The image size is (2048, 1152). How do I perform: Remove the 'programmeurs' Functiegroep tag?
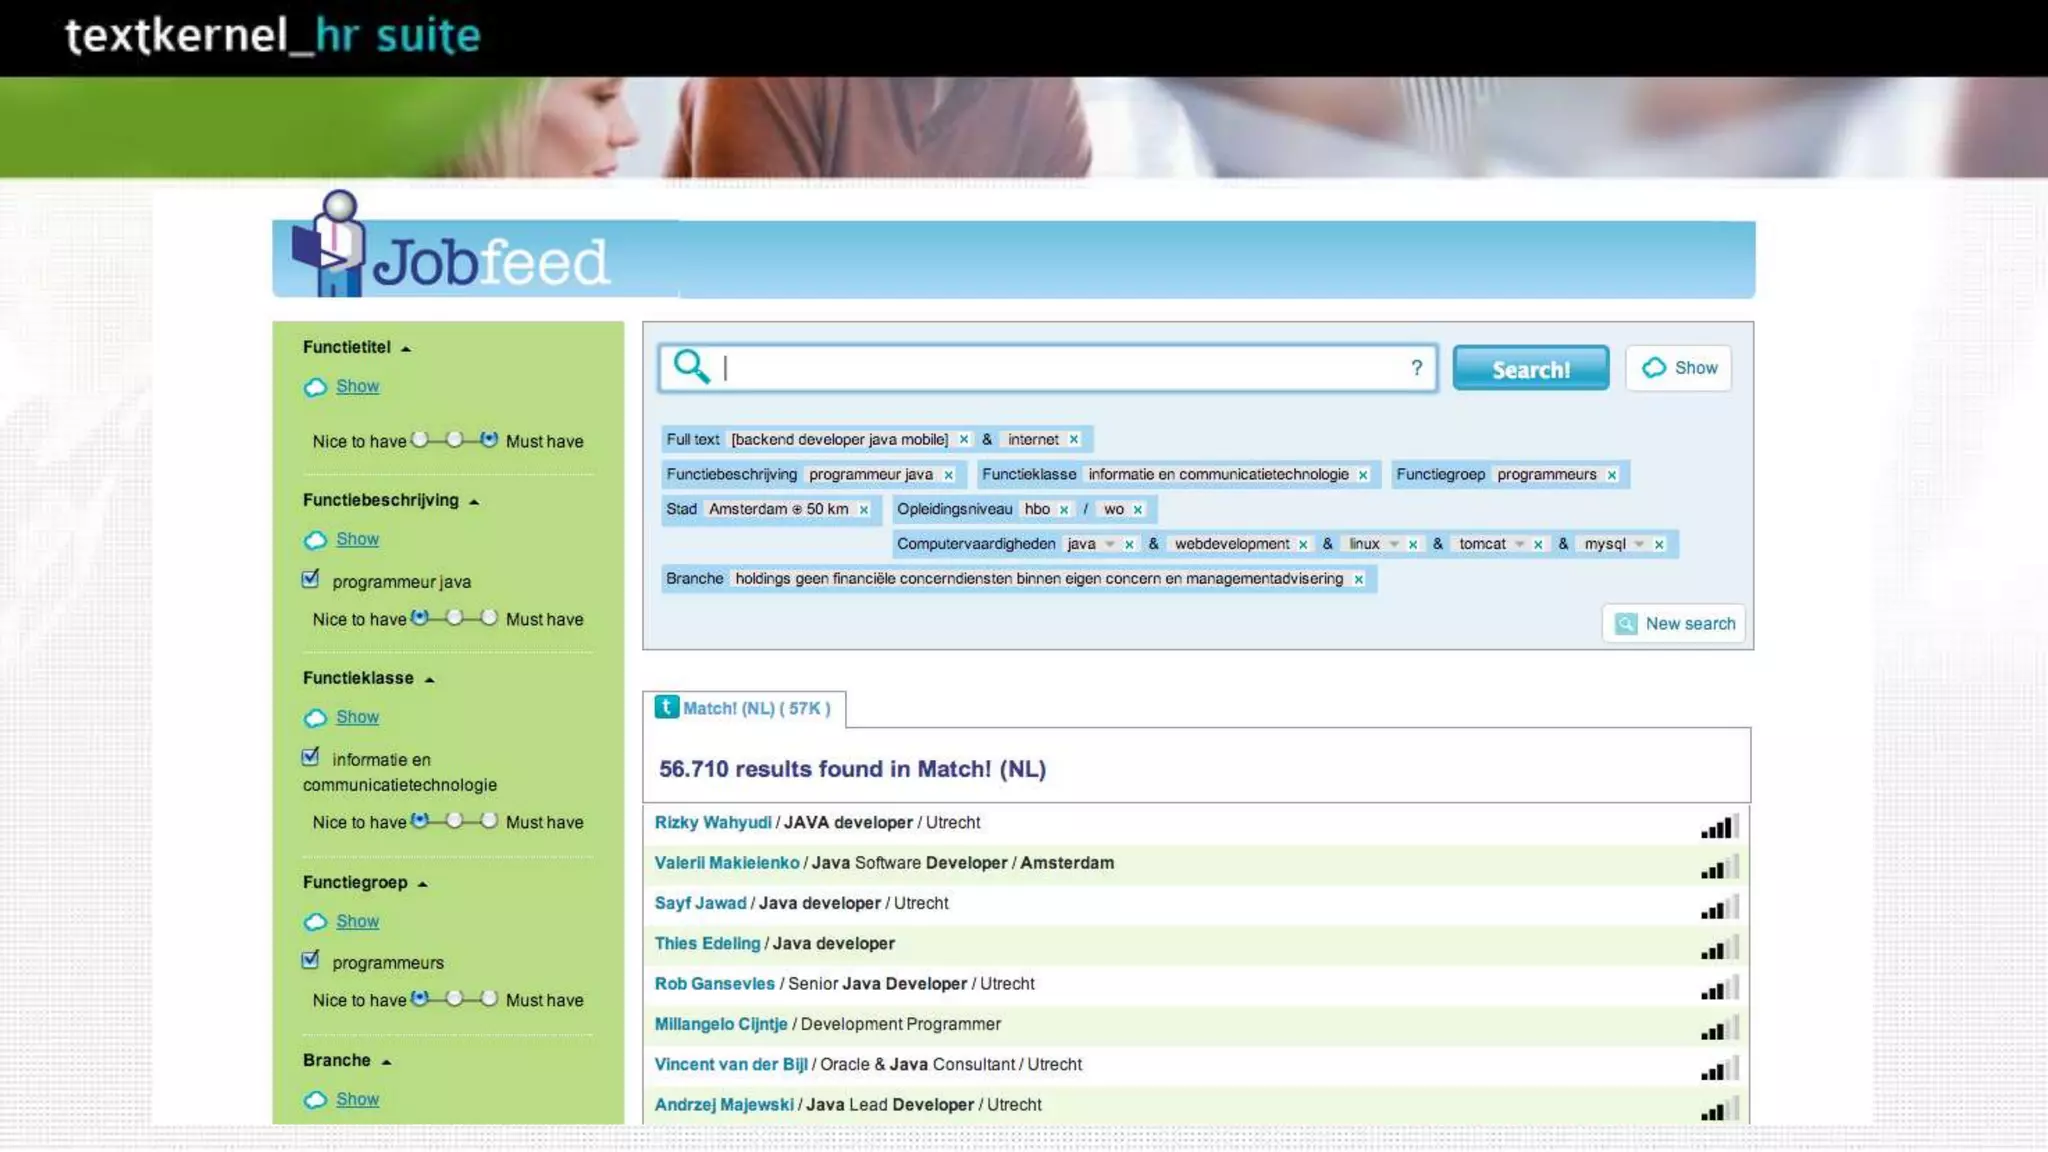click(1612, 475)
